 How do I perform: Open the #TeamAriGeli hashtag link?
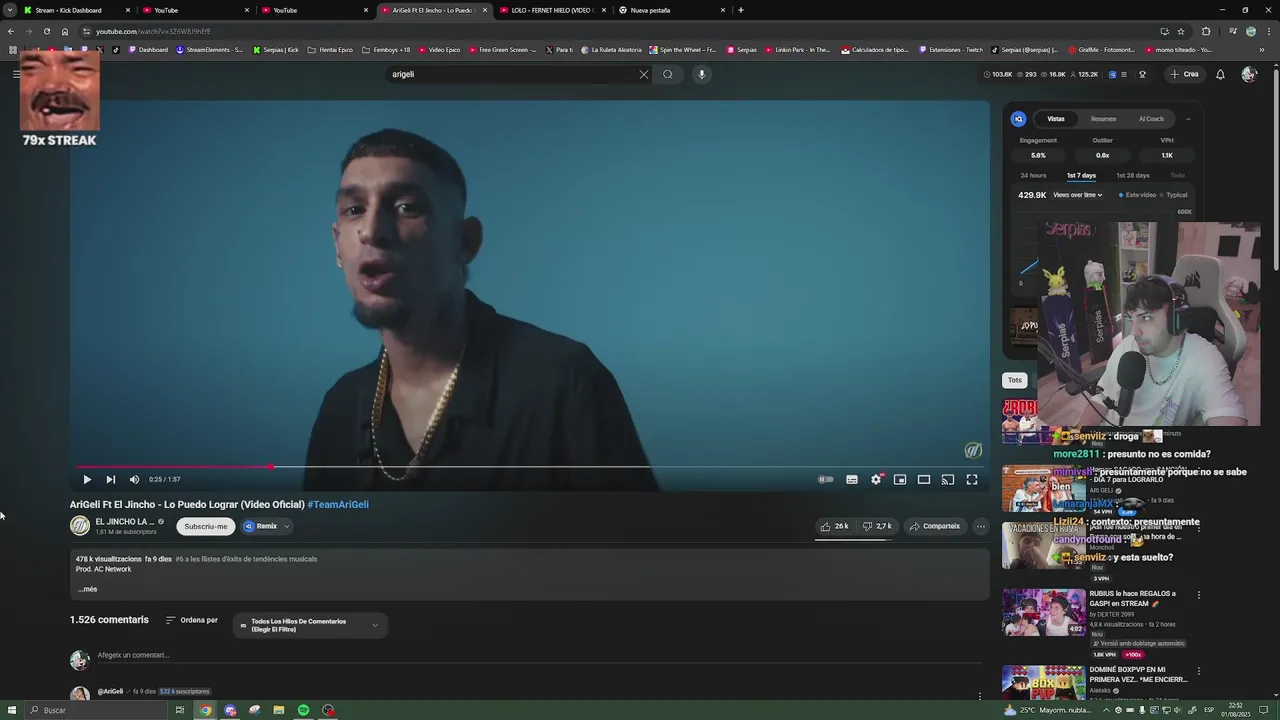click(338, 504)
